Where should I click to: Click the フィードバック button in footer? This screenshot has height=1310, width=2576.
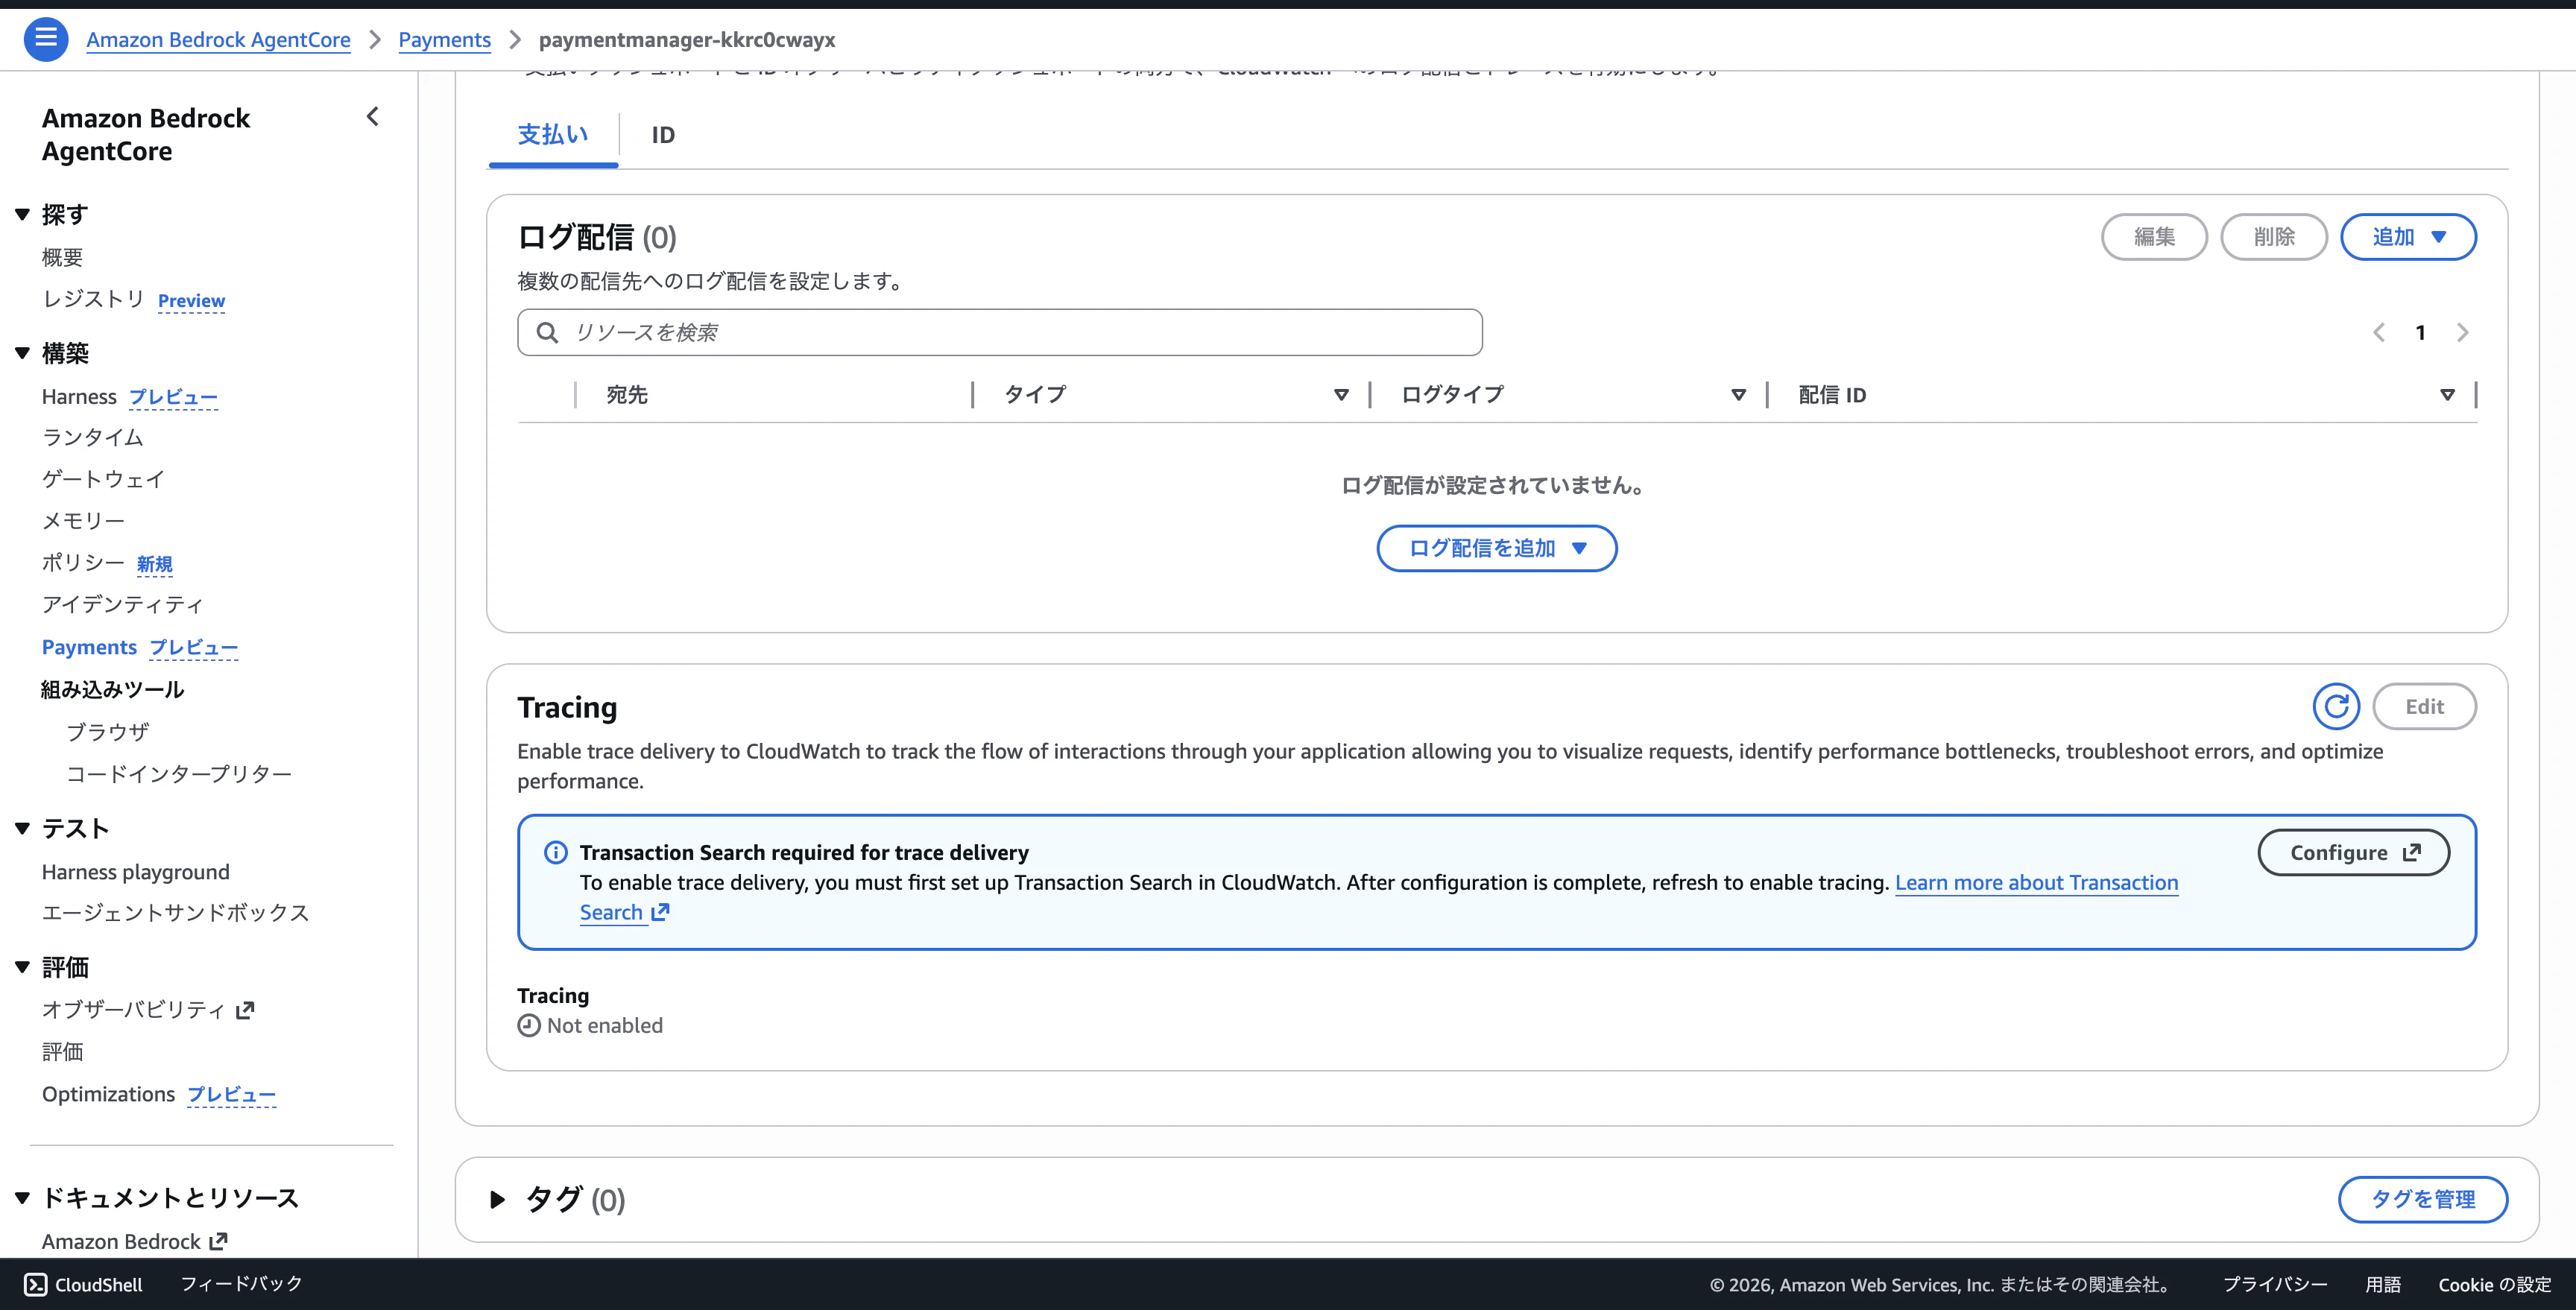pyautogui.click(x=241, y=1284)
